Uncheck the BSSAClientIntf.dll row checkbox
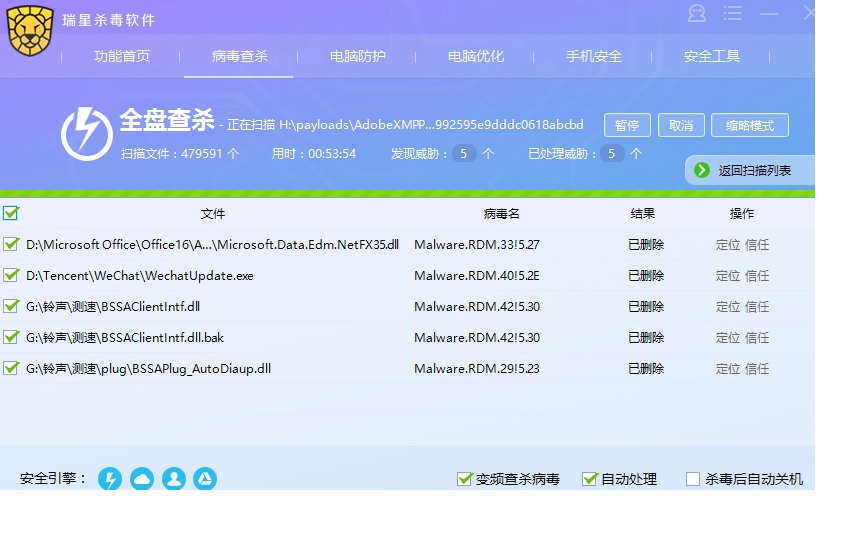The width and height of the screenshot is (864, 540). coord(10,305)
